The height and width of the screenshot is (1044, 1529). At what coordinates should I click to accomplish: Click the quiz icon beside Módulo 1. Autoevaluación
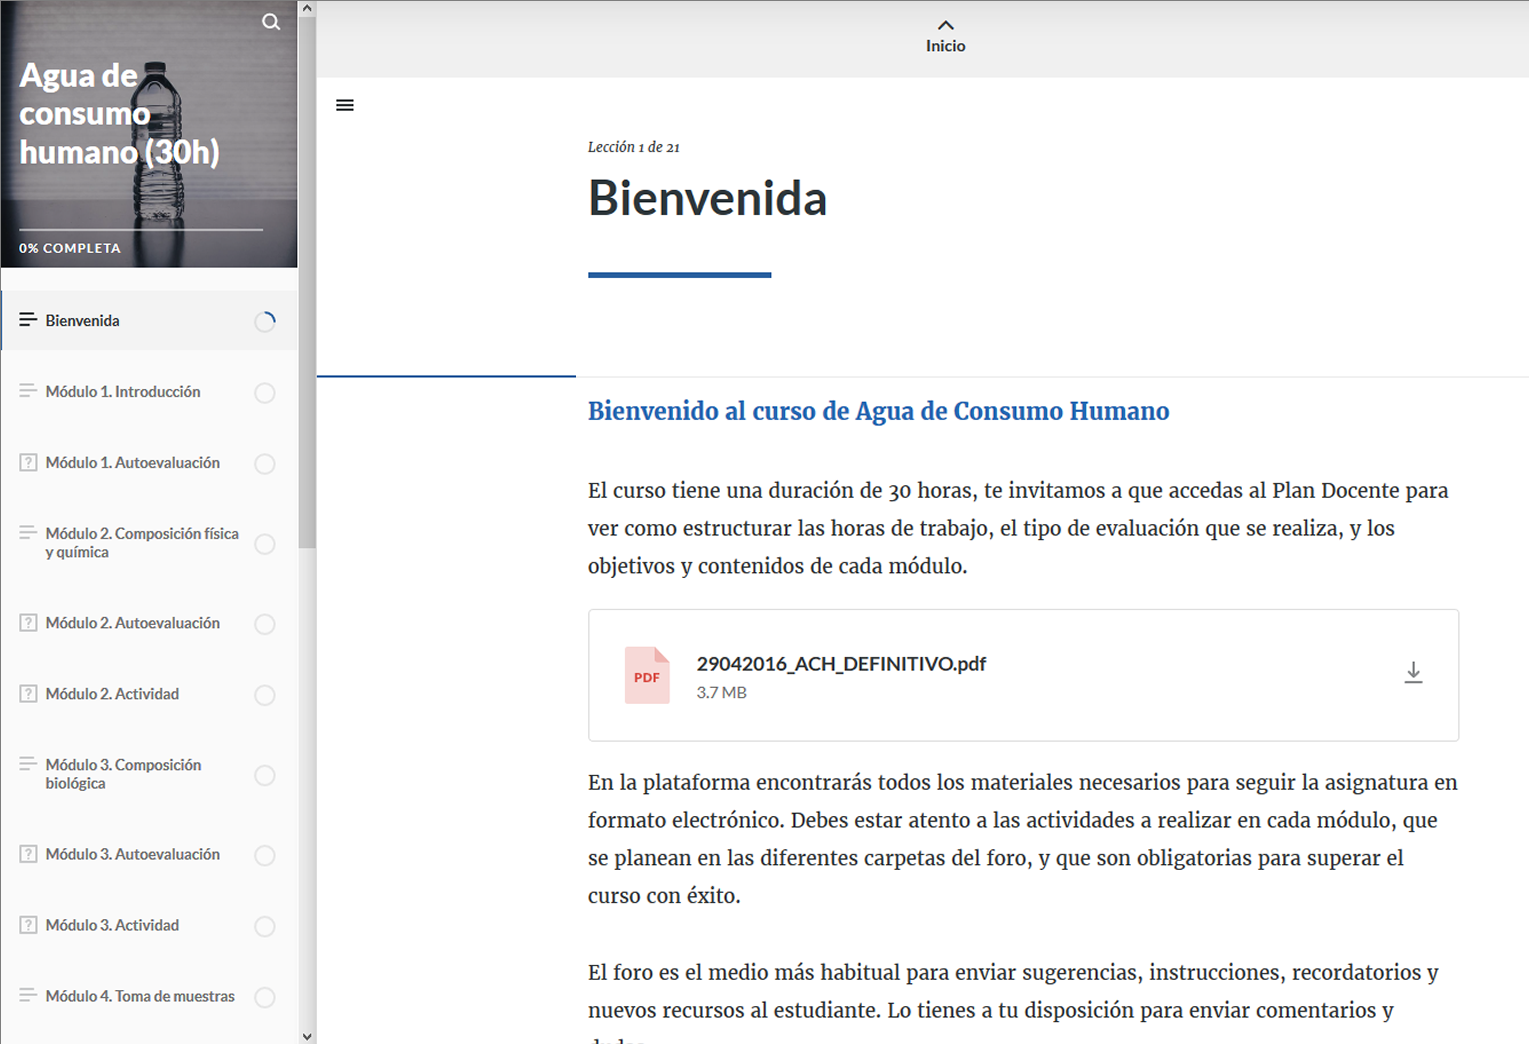28,463
